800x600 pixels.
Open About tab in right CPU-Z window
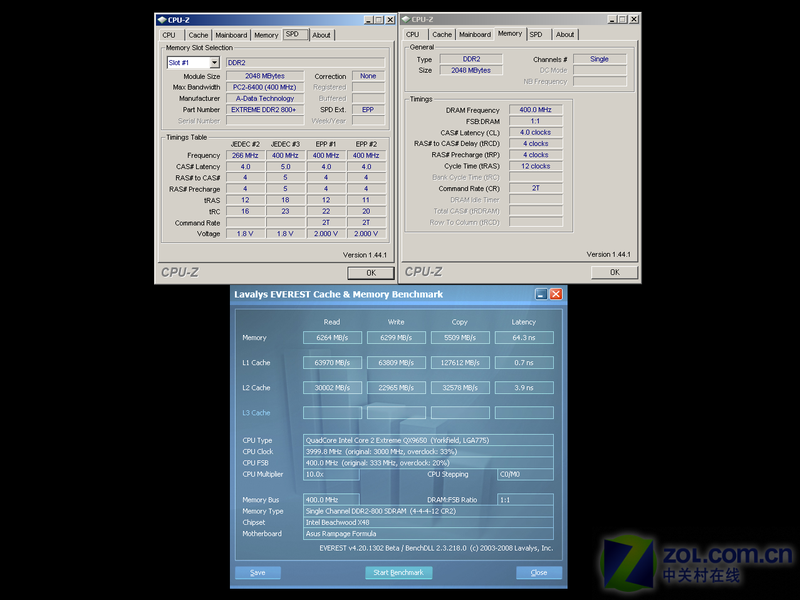(565, 34)
